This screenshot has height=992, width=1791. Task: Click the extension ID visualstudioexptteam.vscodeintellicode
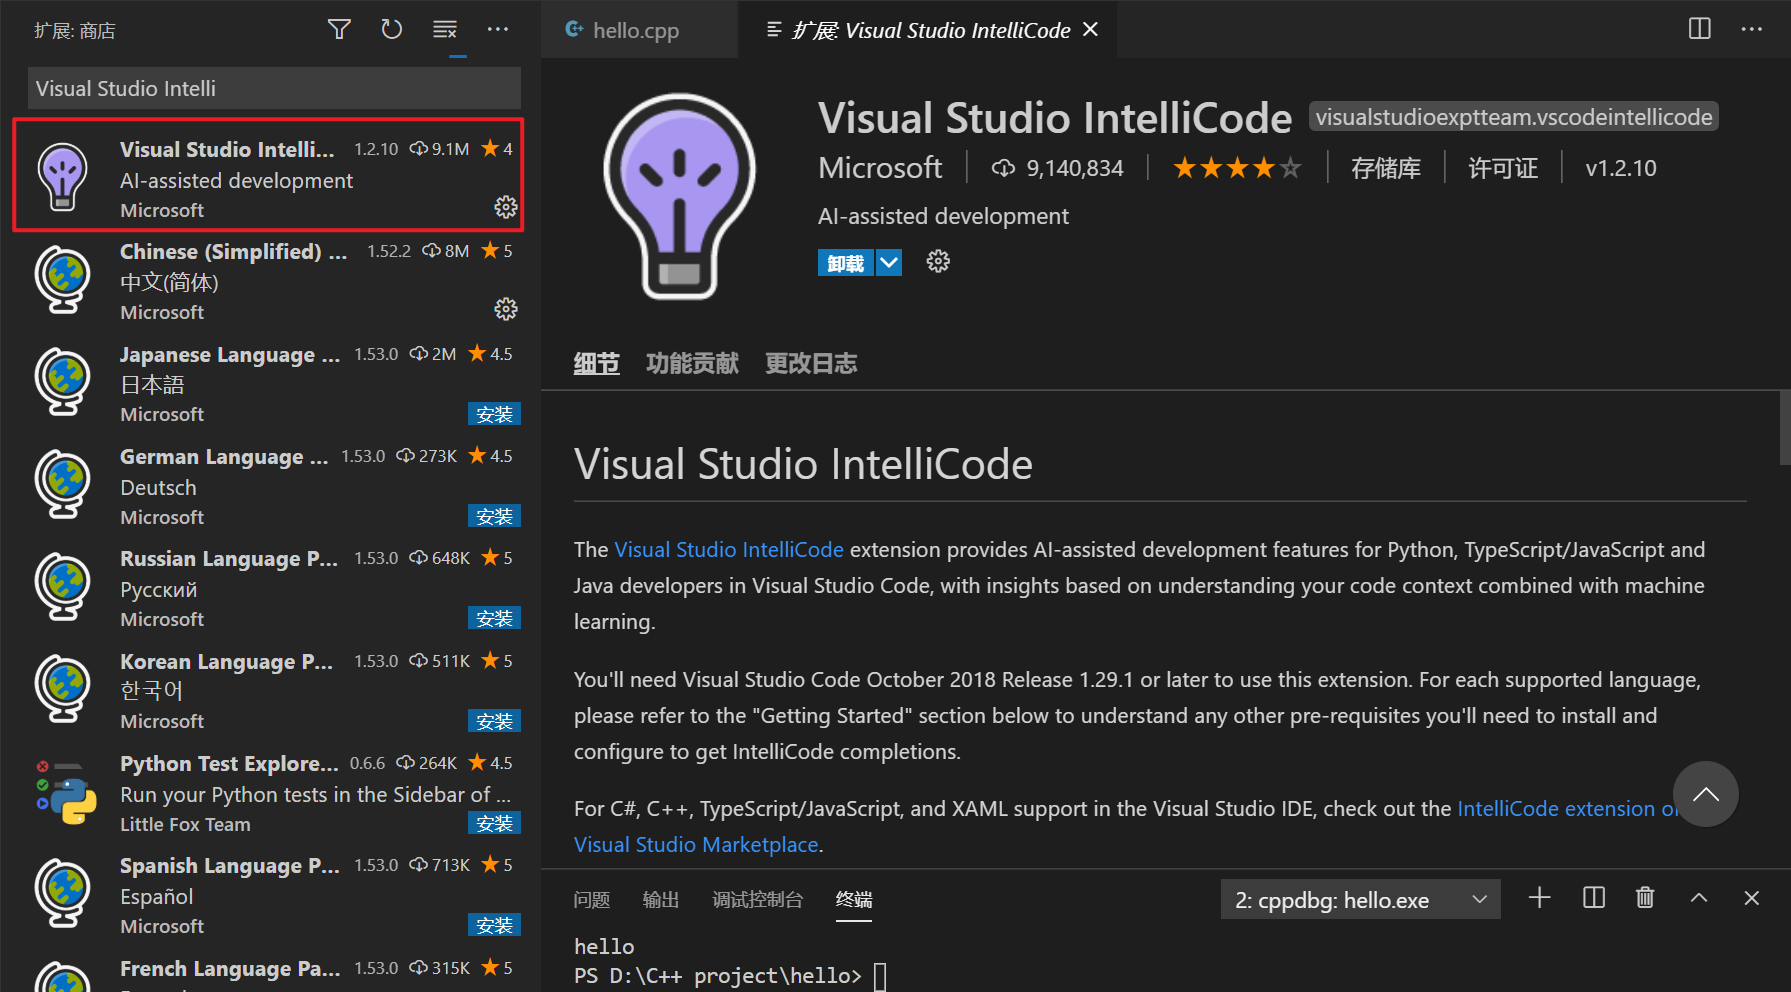pos(1514,117)
